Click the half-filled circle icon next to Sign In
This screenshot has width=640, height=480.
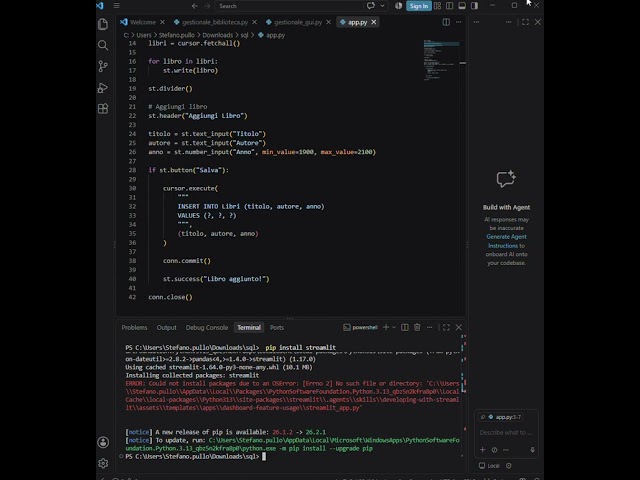point(398,6)
